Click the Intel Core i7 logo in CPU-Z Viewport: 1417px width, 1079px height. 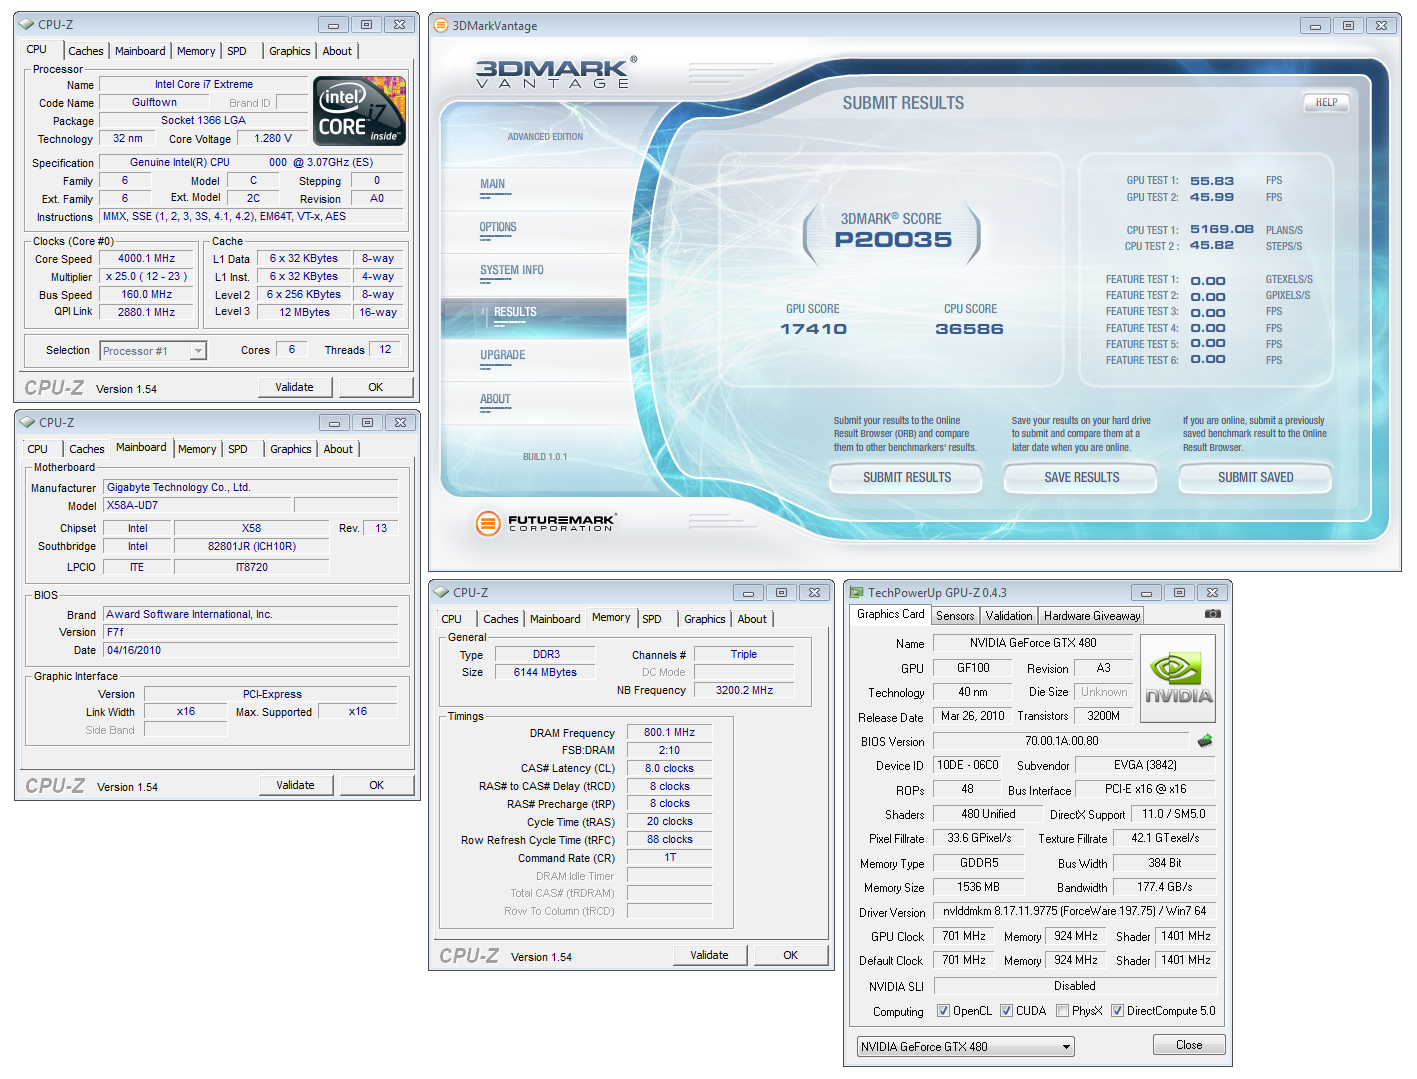[360, 110]
